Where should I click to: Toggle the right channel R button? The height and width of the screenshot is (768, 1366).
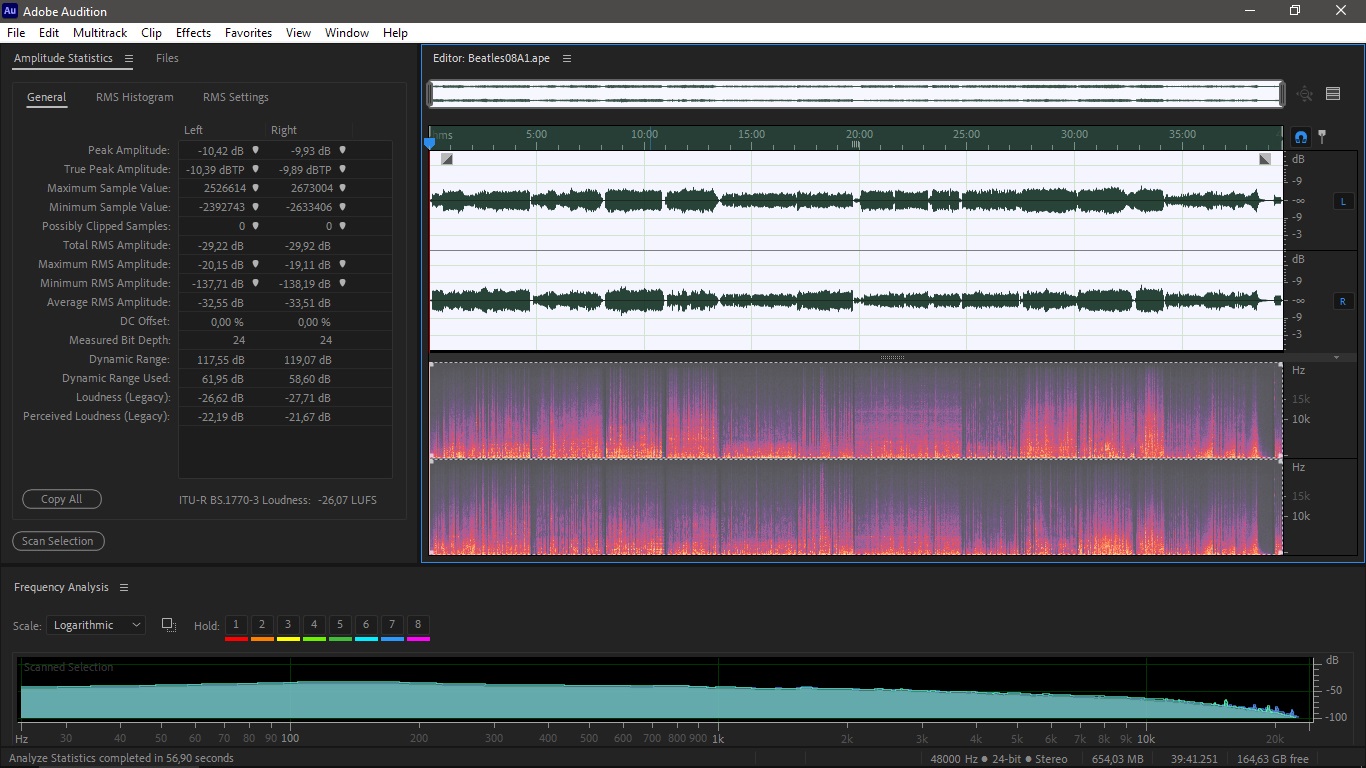coord(1342,301)
